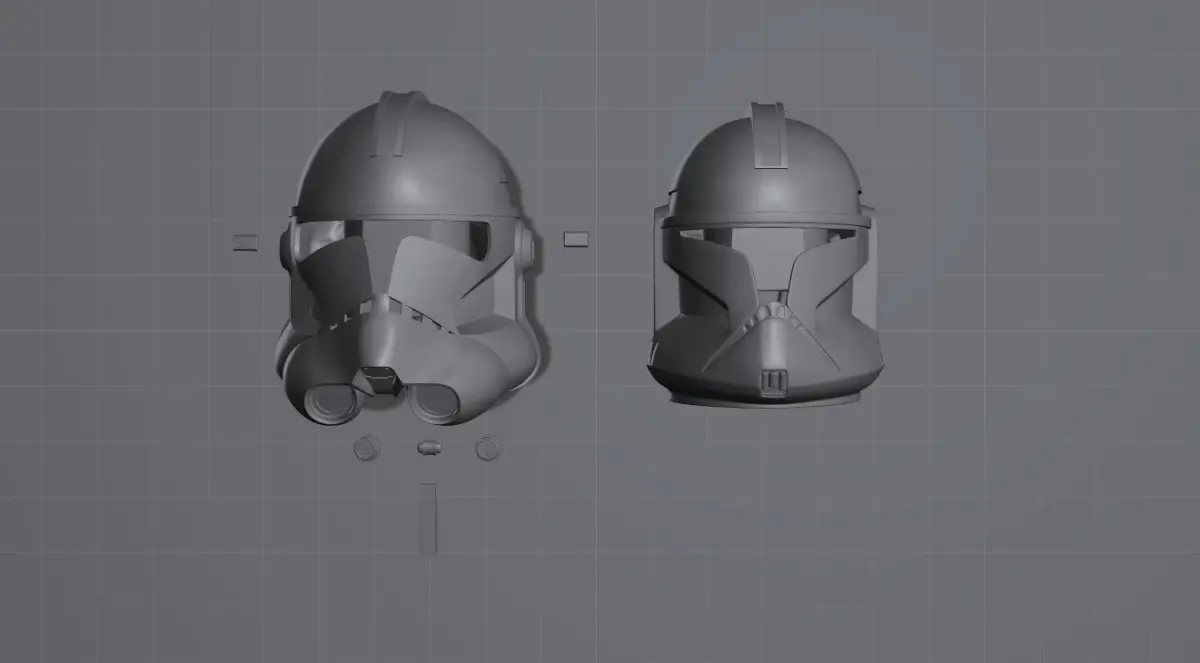The image size is (1200, 663).
Task: Select the left helmet with round respirator vents
Action: point(408,260)
